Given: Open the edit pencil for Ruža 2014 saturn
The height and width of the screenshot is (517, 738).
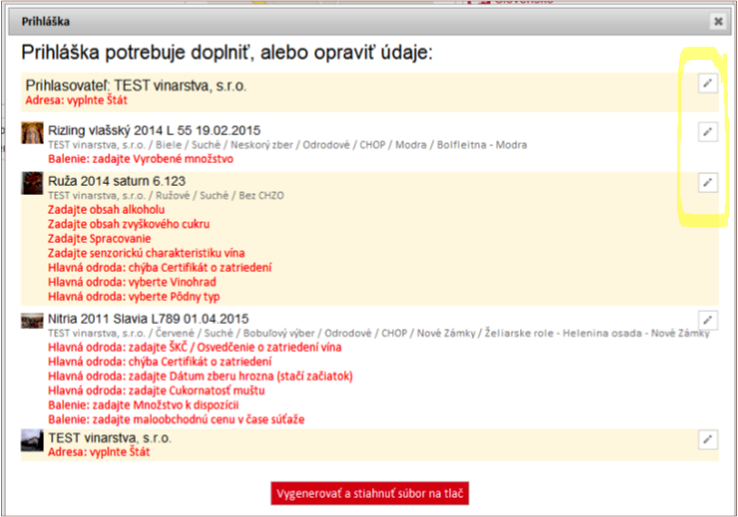Looking at the screenshot, I should (707, 183).
